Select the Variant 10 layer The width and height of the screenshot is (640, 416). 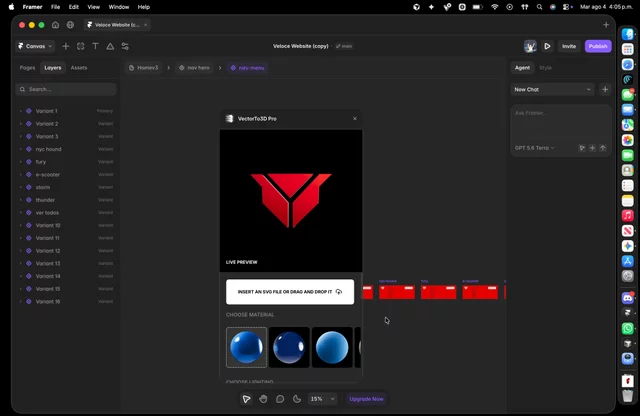point(66,225)
